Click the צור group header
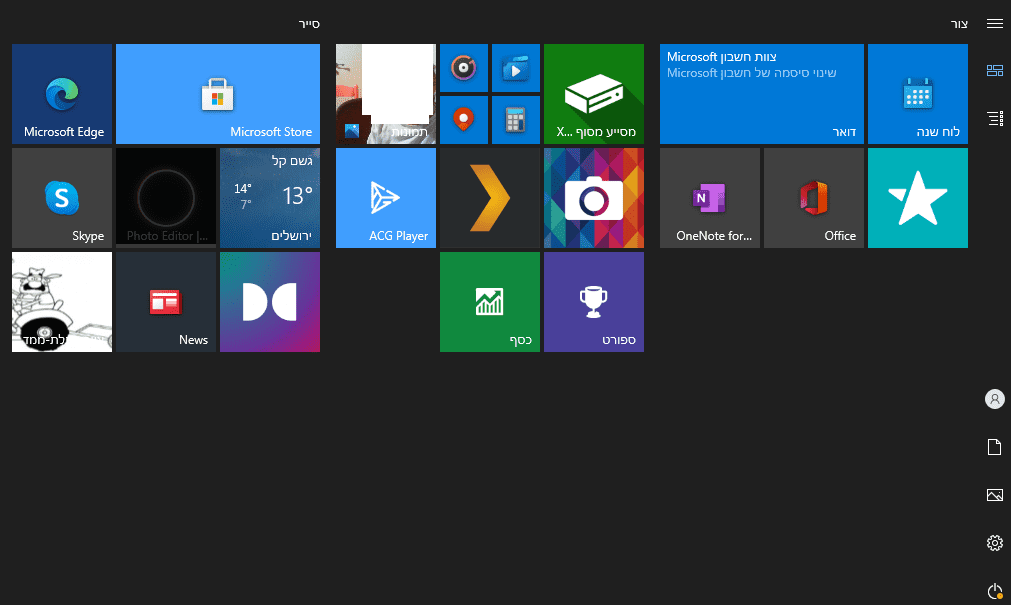Viewport: 1011px width, 605px height. pyautogui.click(x=959, y=24)
